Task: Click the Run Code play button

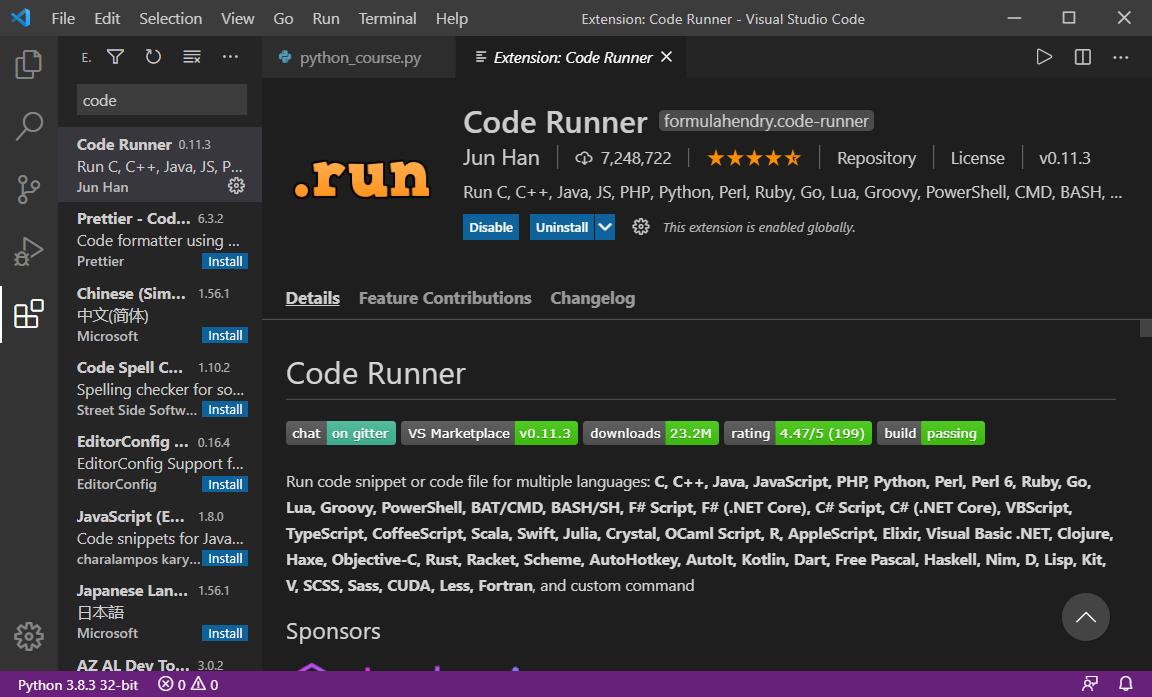Action: (x=1044, y=57)
